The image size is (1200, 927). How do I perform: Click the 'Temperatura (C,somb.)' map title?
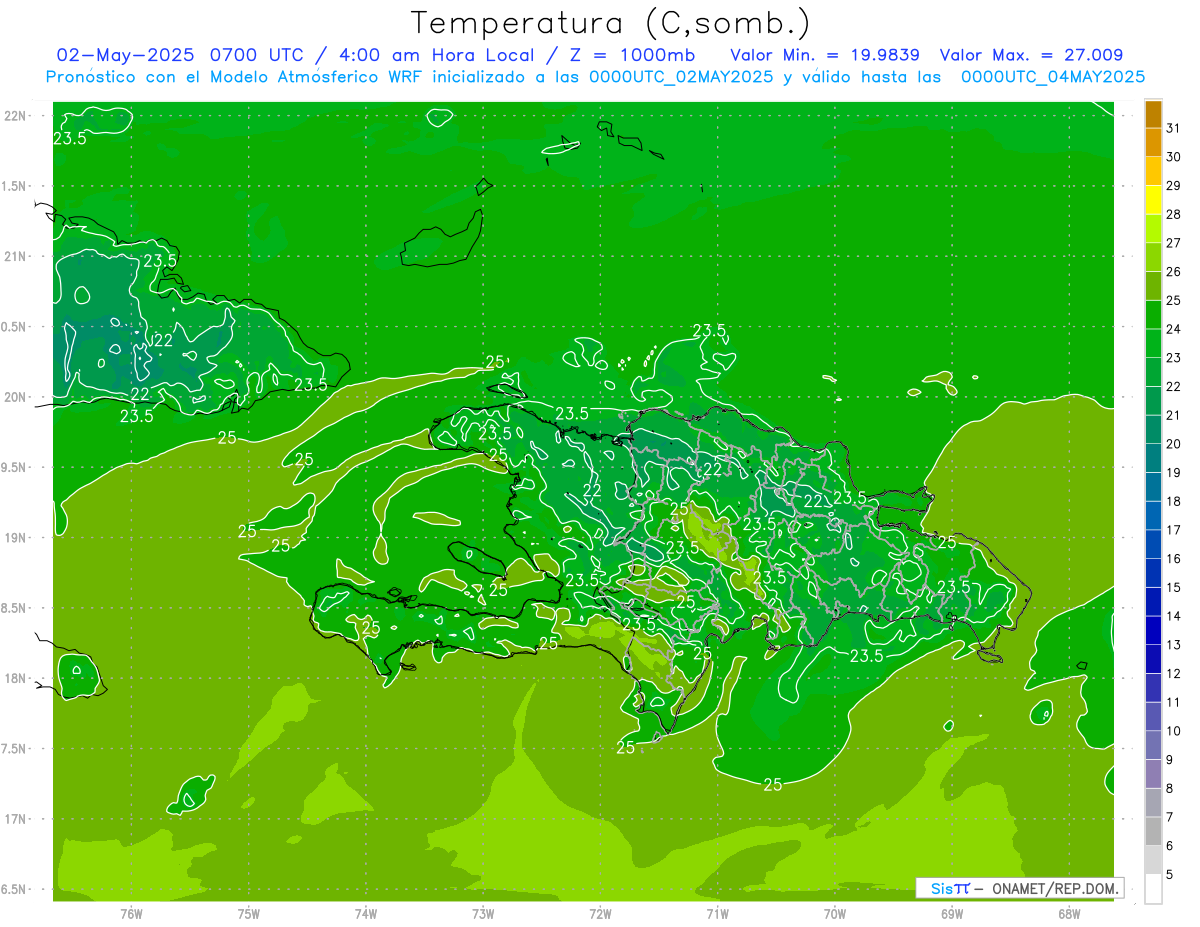coord(611,23)
